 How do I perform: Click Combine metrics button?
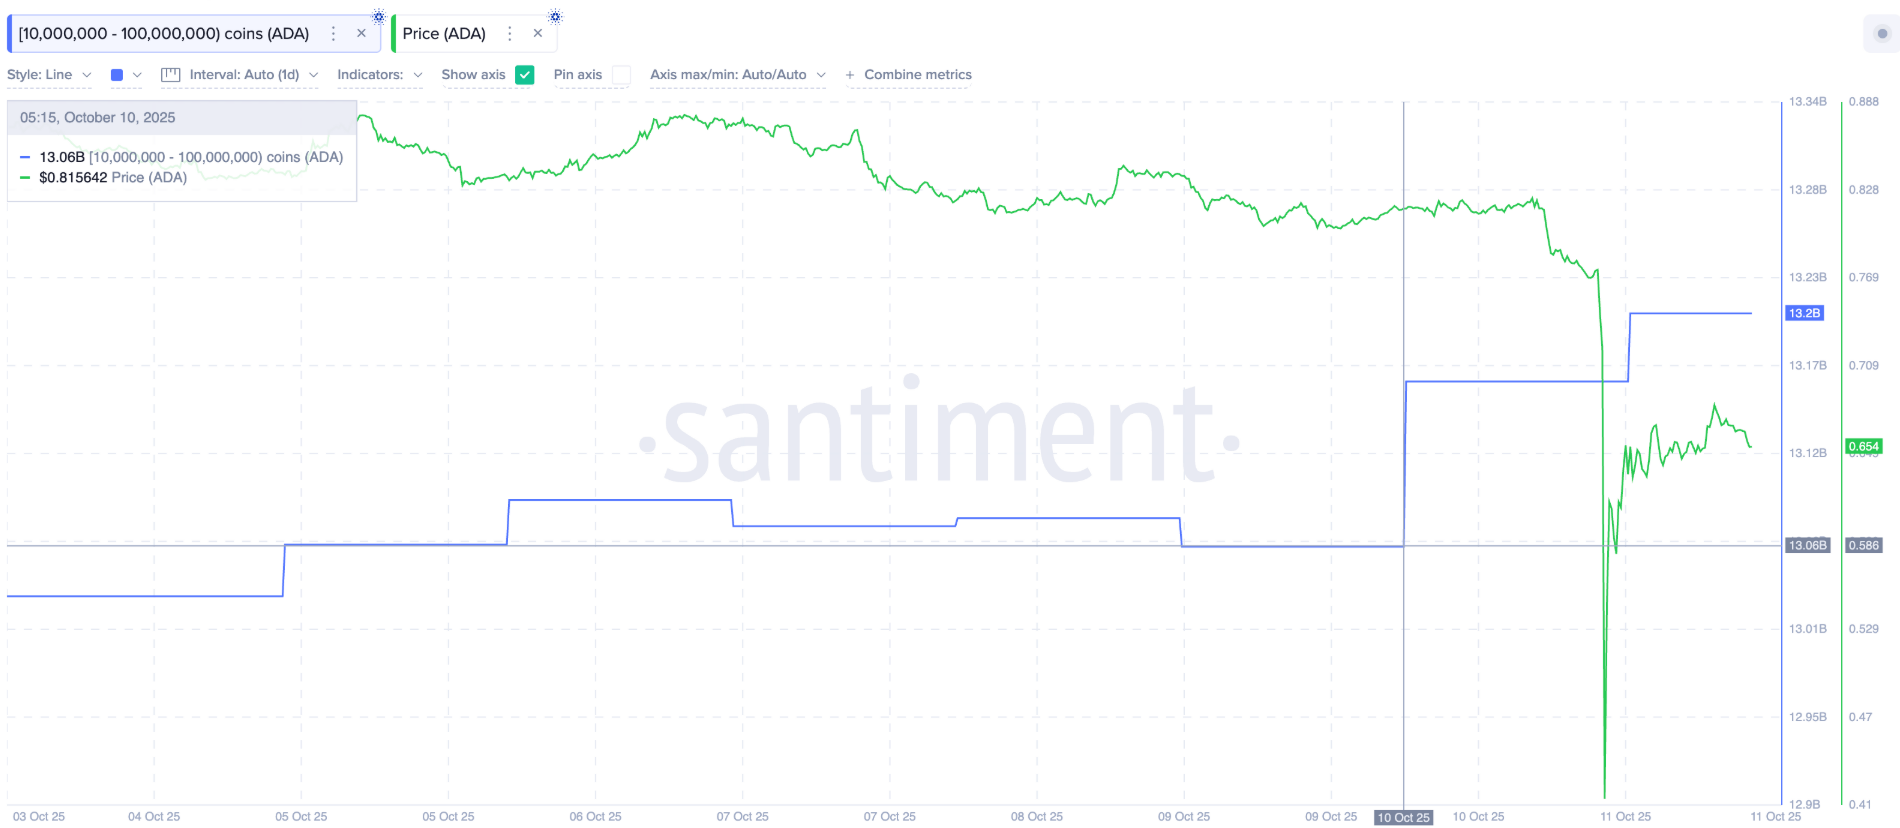pyautogui.click(x=908, y=75)
